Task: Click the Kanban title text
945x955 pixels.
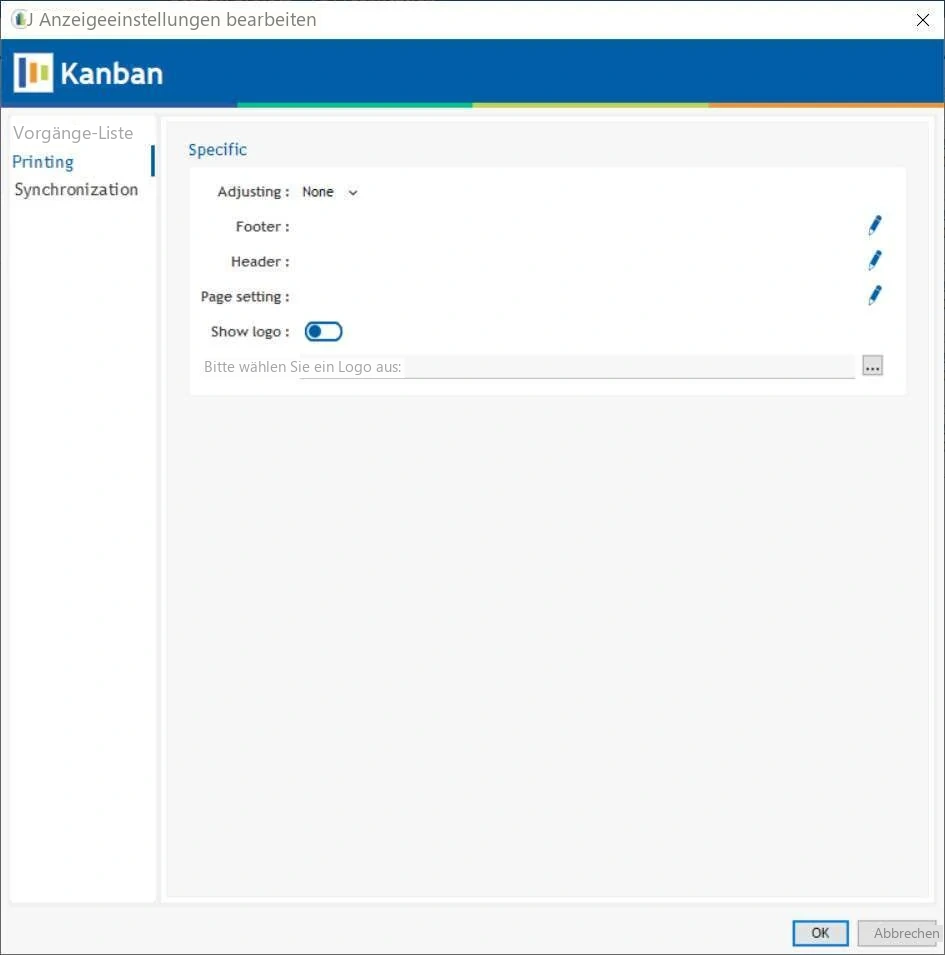Action: tap(111, 74)
